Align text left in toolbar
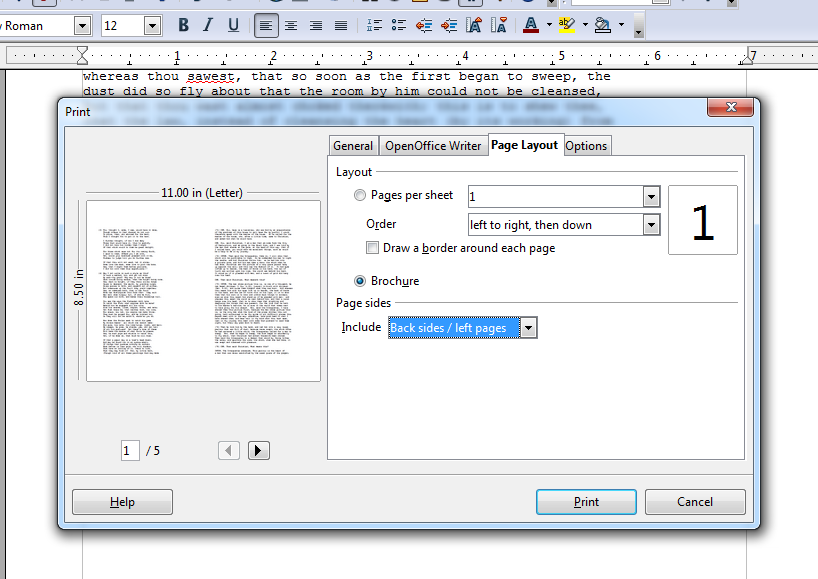The image size is (818, 579). (266, 25)
